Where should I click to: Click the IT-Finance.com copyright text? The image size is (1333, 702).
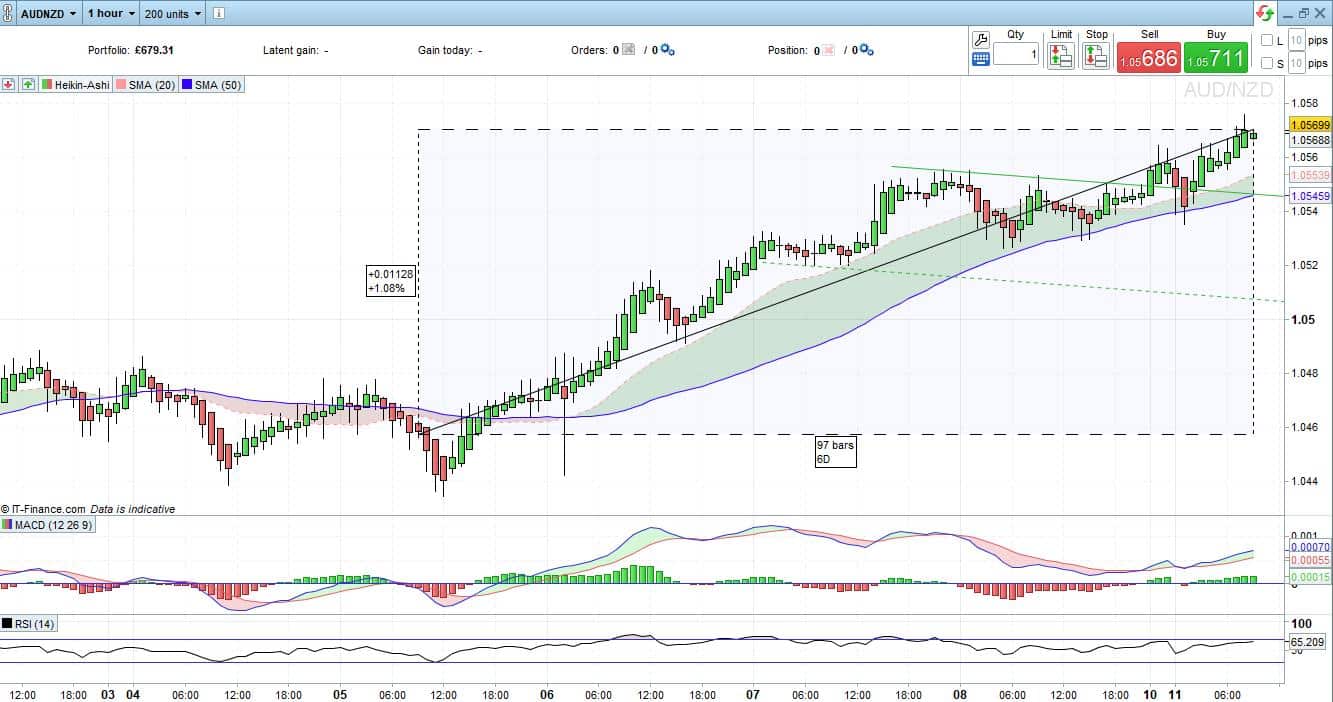[44, 509]
